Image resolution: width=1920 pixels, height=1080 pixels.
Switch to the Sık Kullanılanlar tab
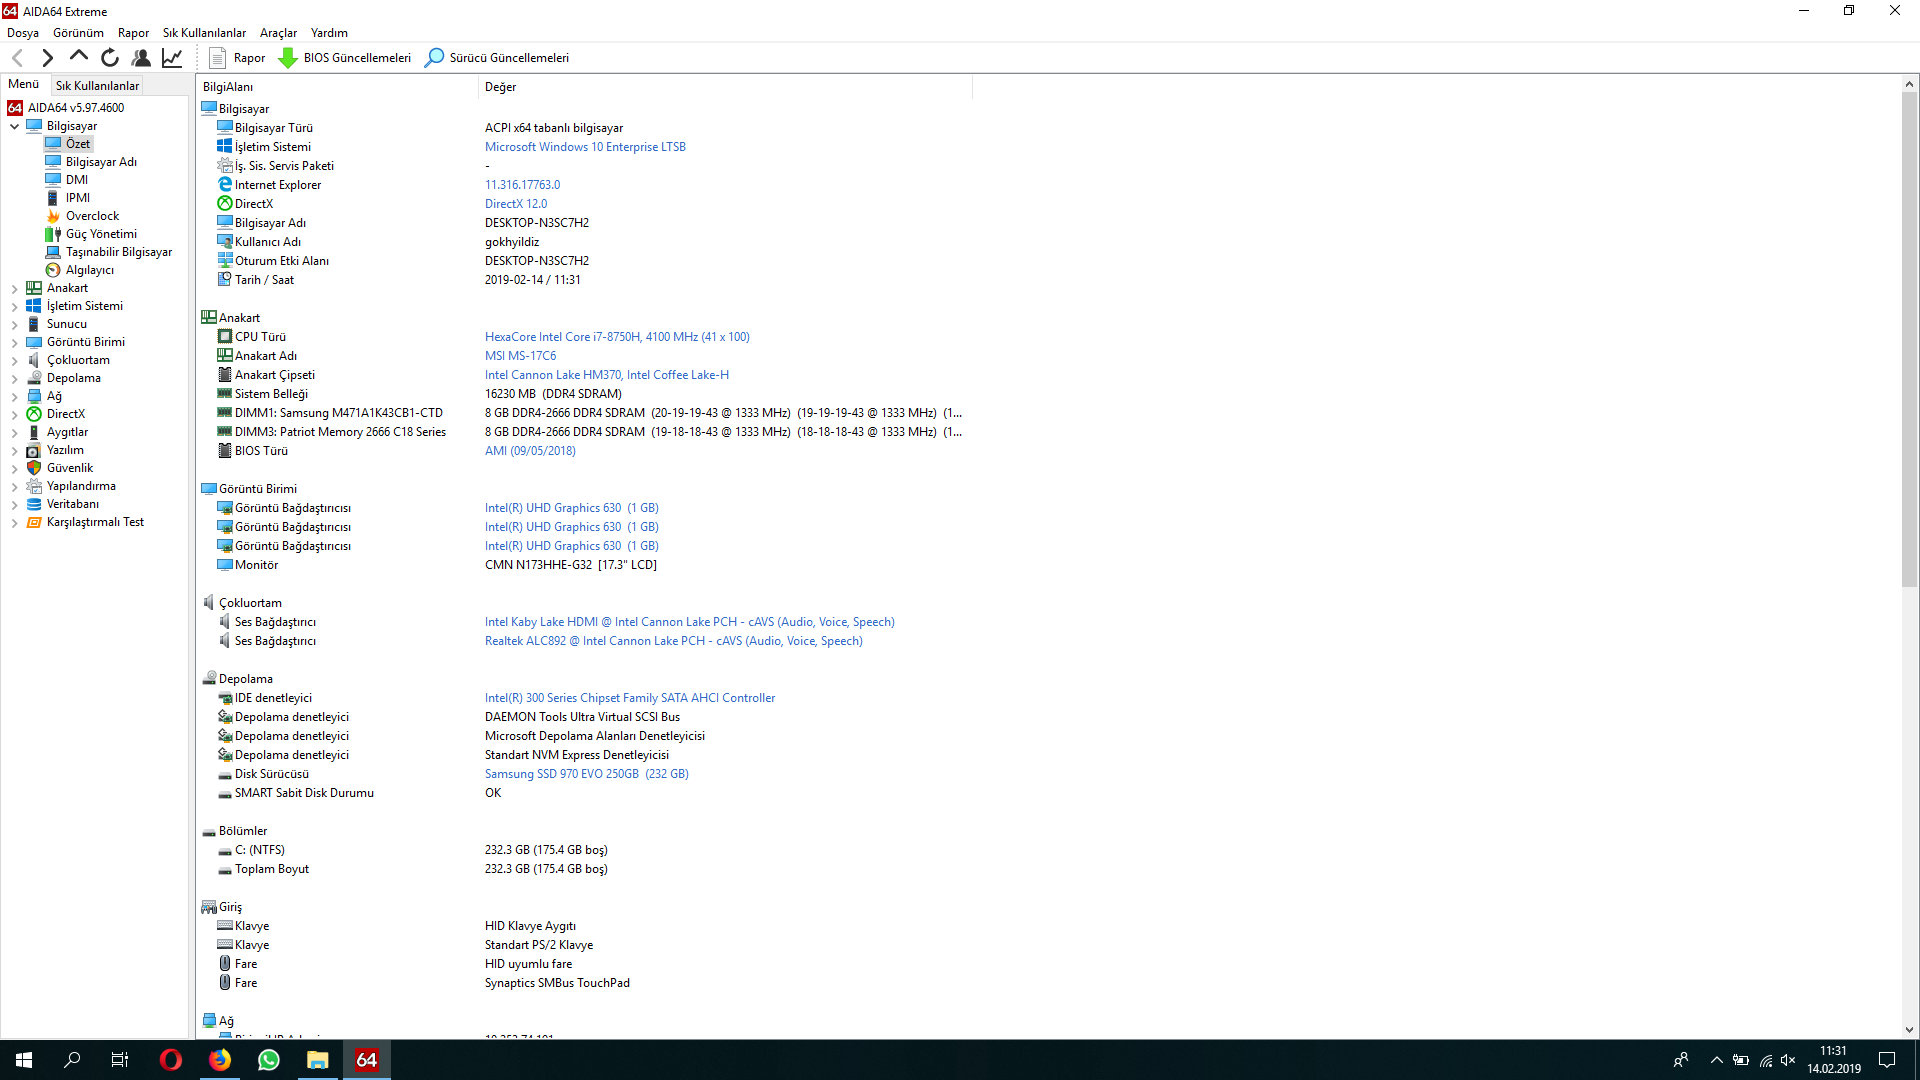tap(97, 86)
